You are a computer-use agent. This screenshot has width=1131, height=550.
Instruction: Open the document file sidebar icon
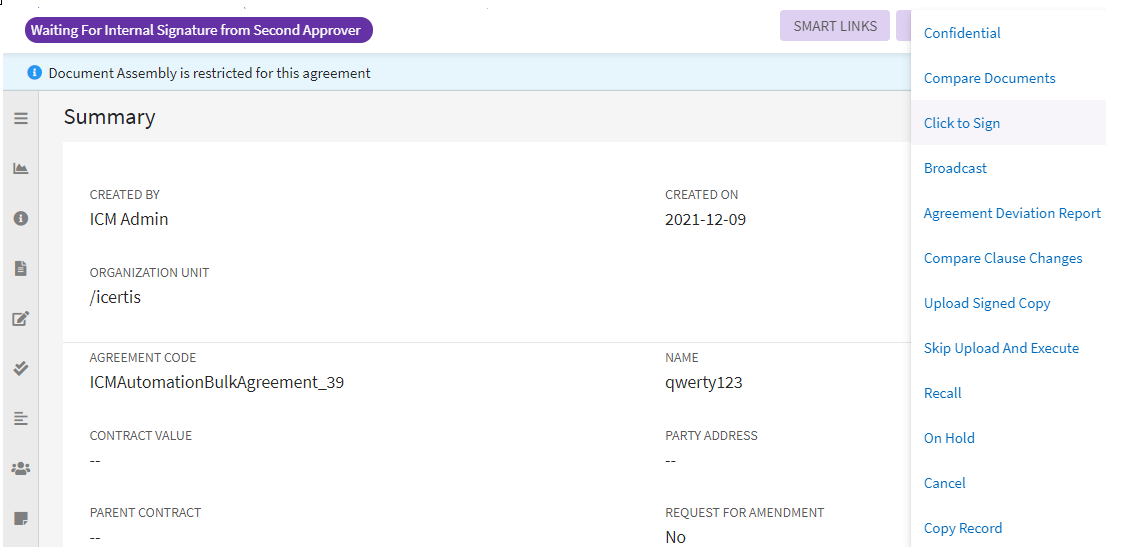20,268
